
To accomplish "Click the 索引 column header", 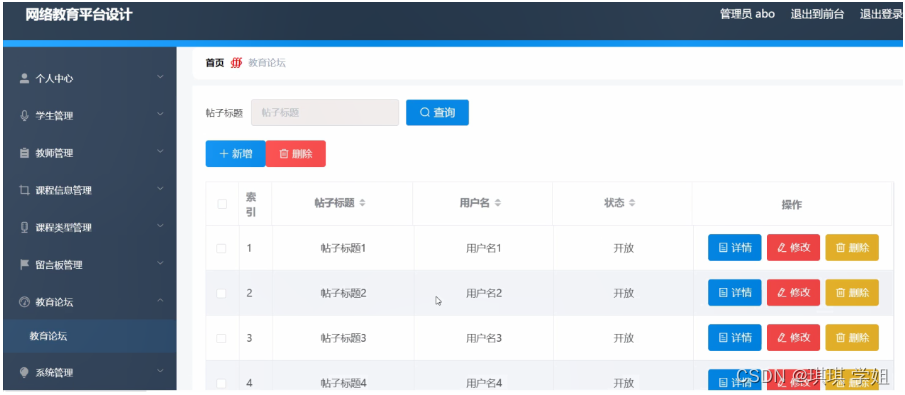I will (x=251, y=204).
